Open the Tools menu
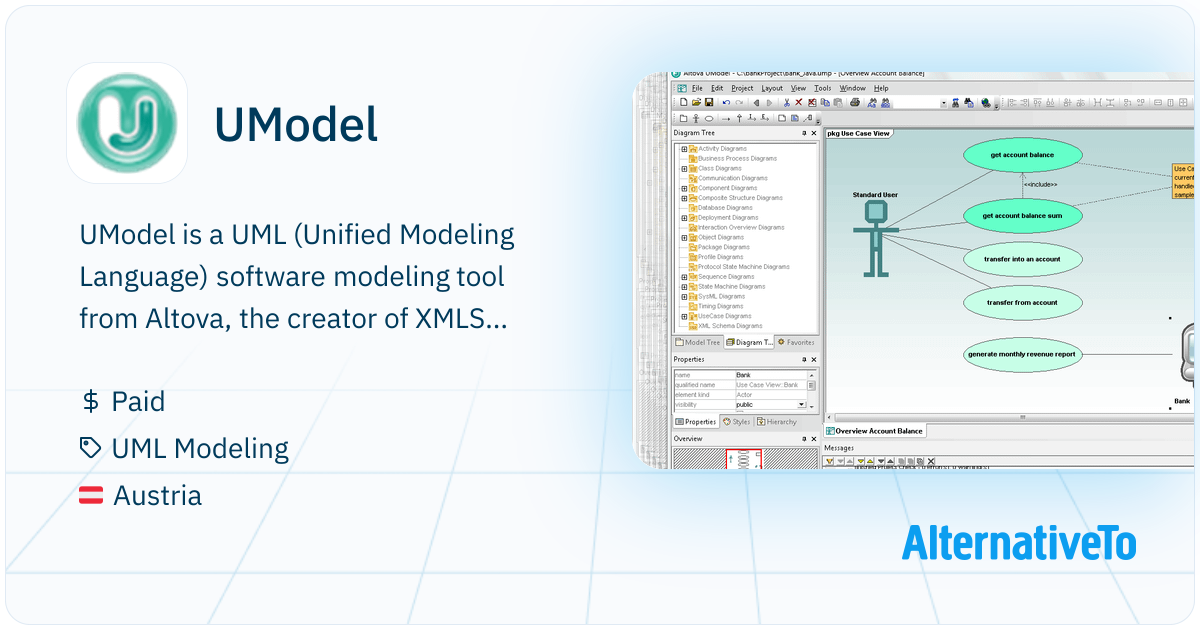 [823, 88]
